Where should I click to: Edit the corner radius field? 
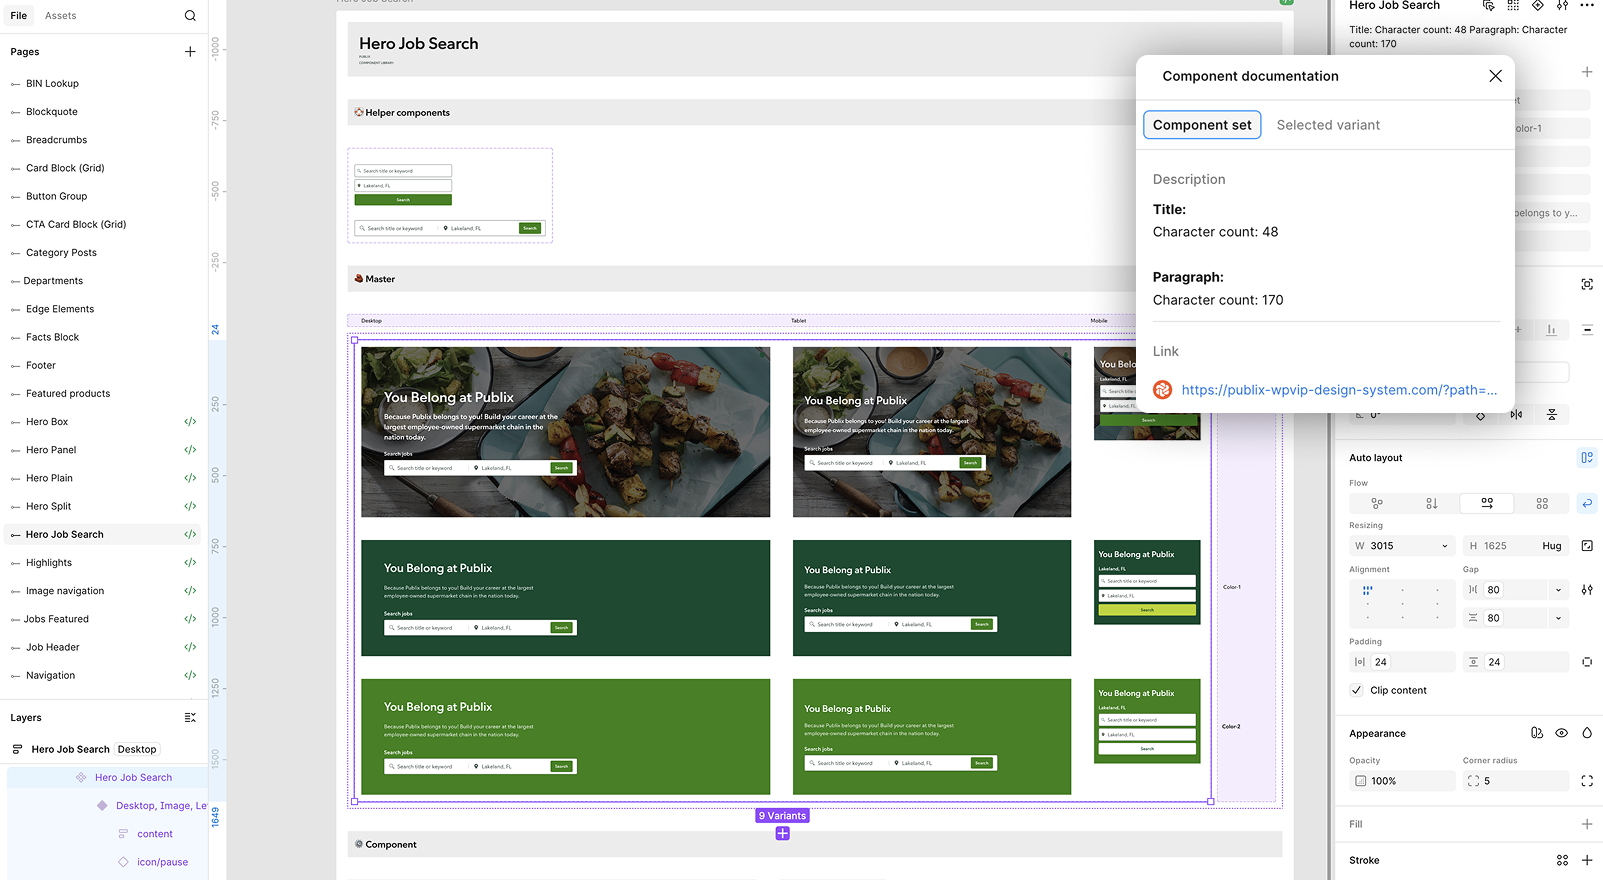(x=1516, y=781)
